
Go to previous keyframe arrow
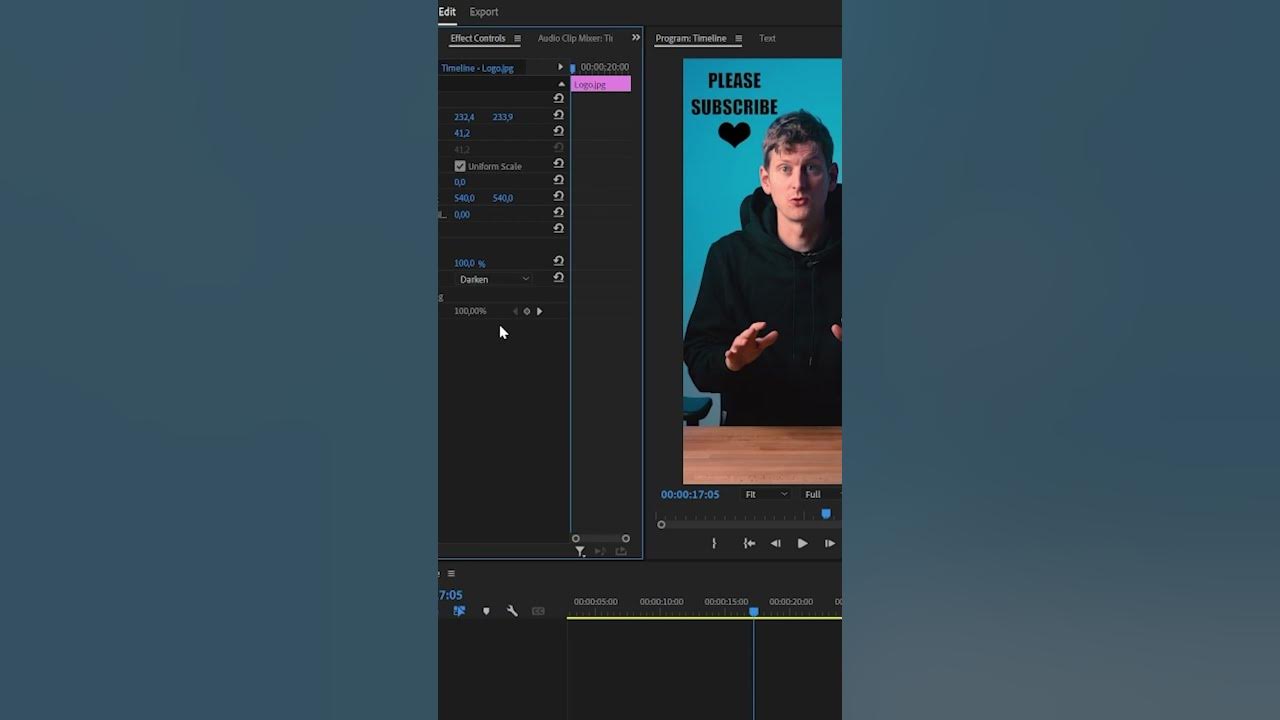click(x=516, y=311)
